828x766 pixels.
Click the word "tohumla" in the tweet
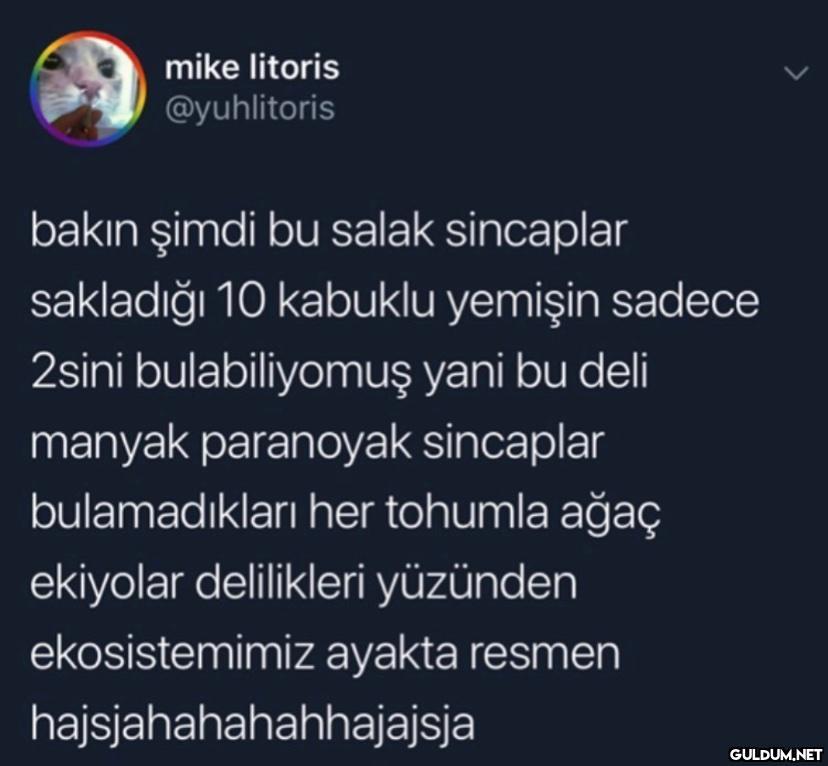click(467, 512)
